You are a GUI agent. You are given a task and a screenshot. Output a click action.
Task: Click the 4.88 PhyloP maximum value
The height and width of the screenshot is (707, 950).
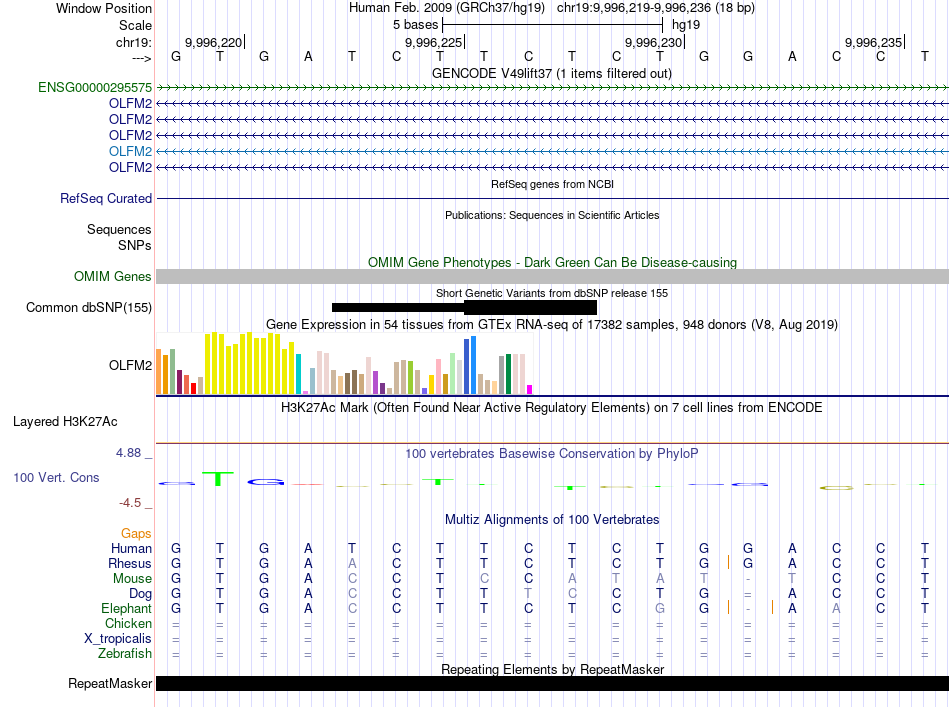click(128, 453)
